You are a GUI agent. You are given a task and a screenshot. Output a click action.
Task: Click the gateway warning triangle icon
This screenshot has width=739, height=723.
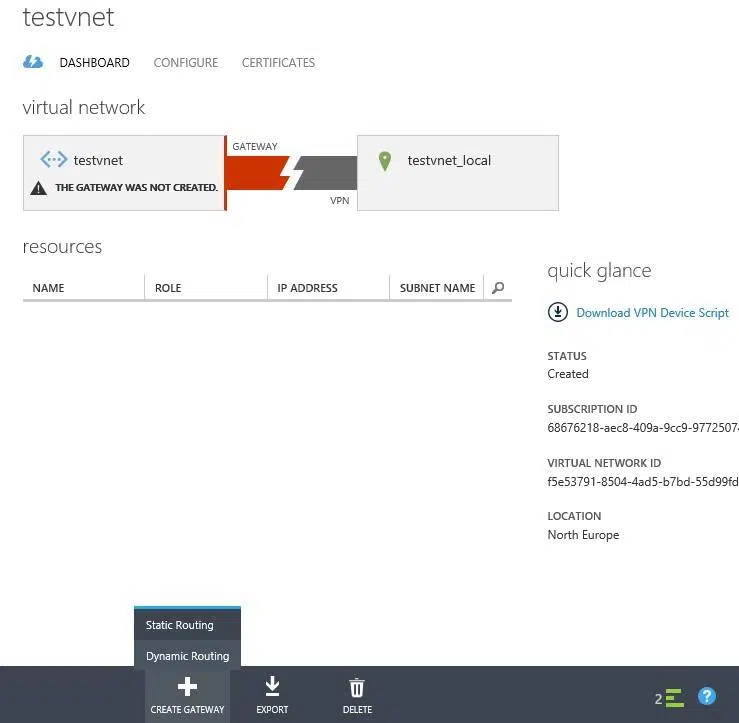tap(38, 187)
